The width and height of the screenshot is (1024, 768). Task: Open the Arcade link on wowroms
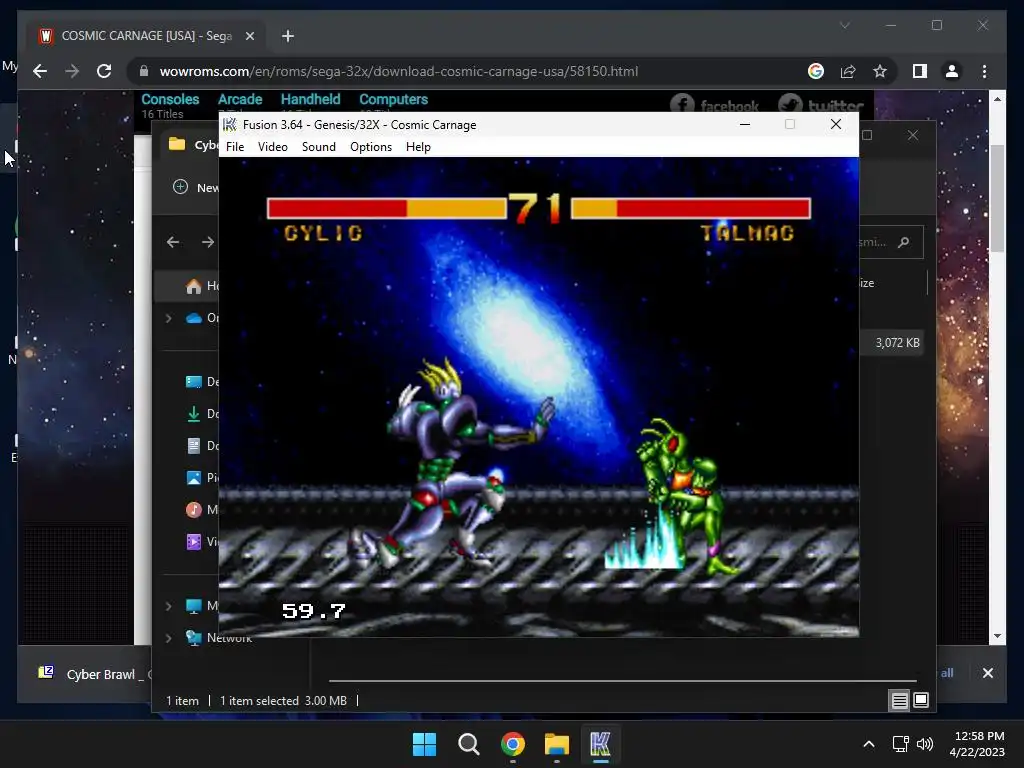pyautogui.click(x=240, y=99)
